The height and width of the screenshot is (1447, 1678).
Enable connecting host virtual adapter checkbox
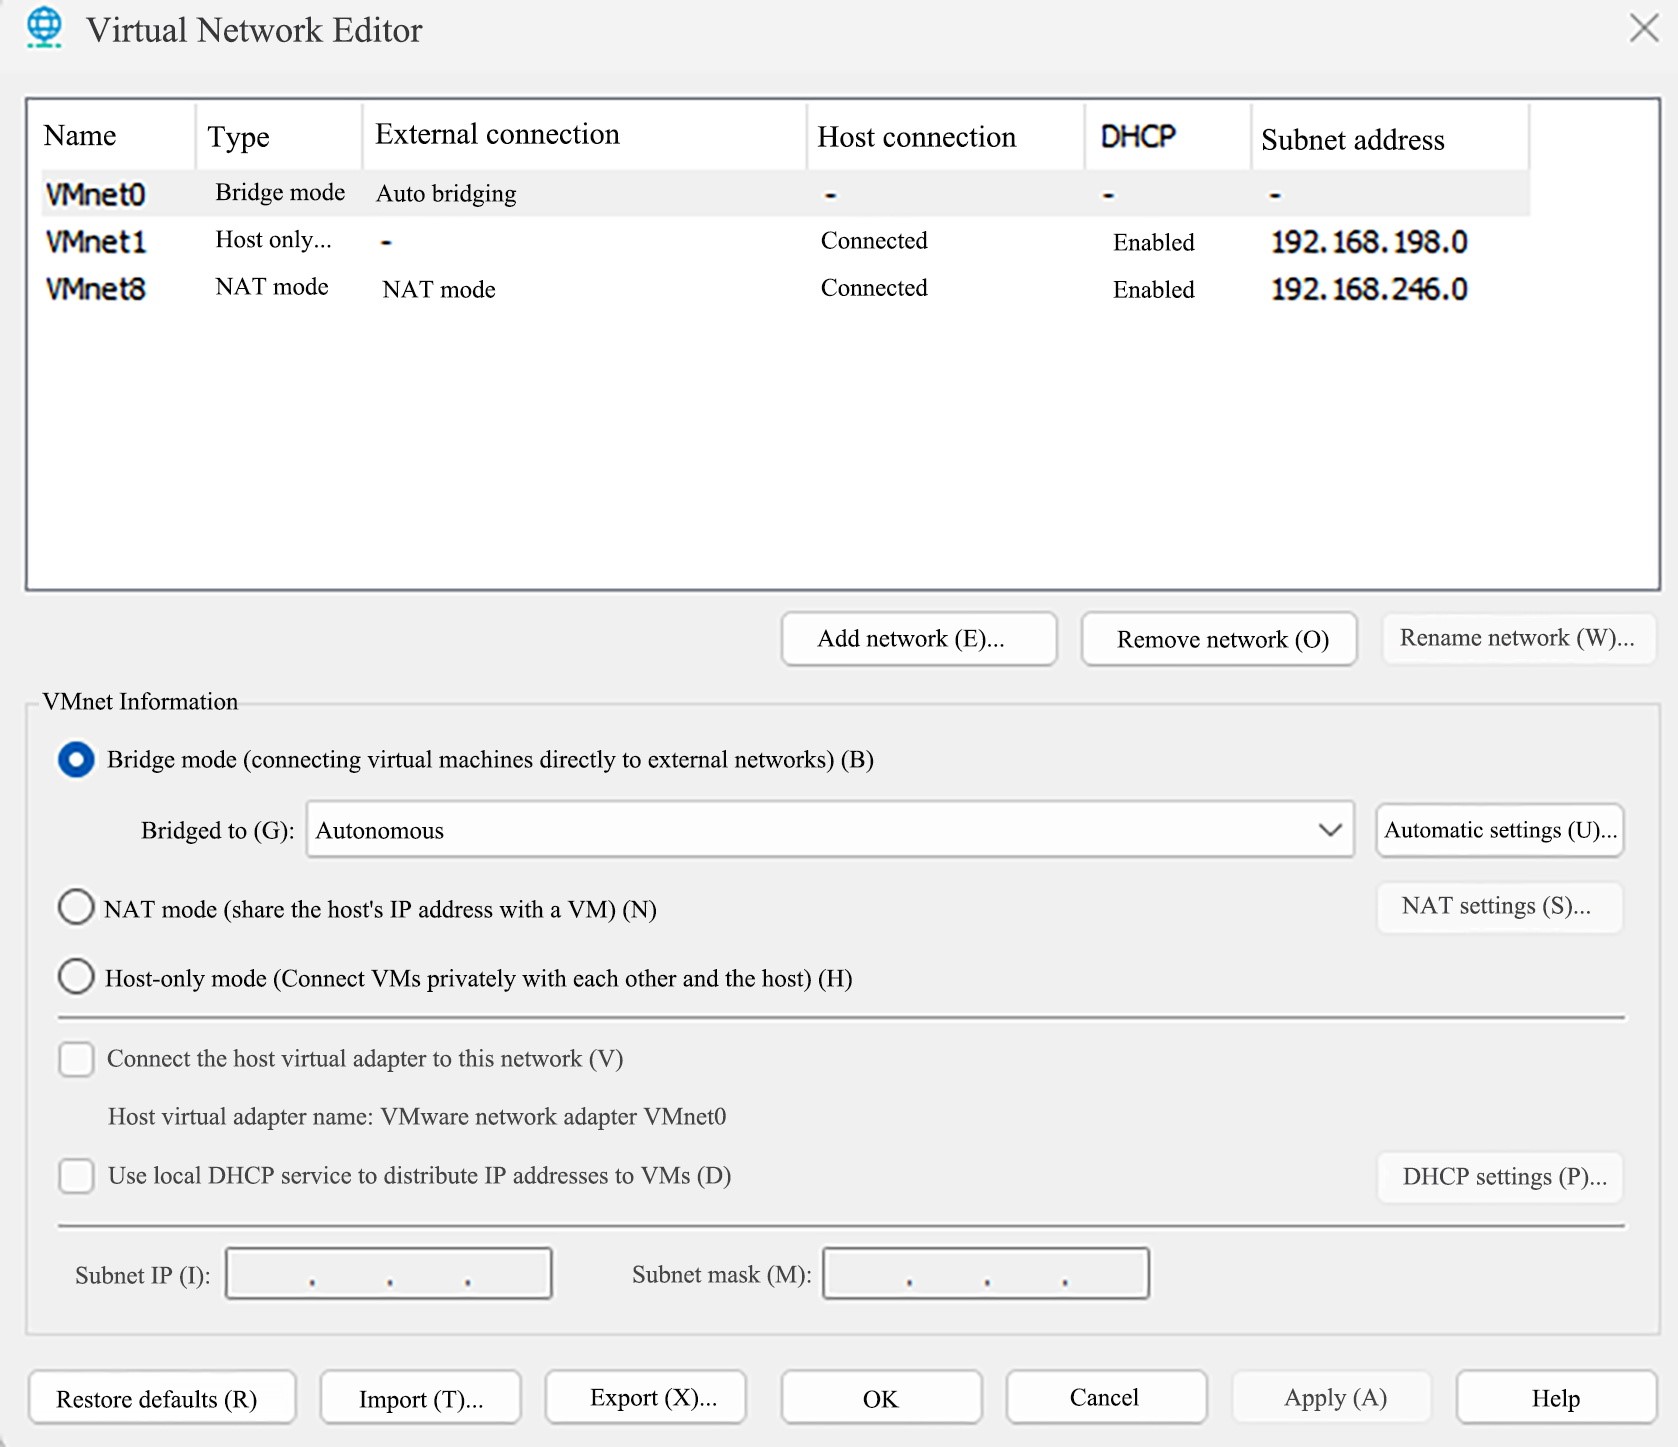pos(76,1059)
